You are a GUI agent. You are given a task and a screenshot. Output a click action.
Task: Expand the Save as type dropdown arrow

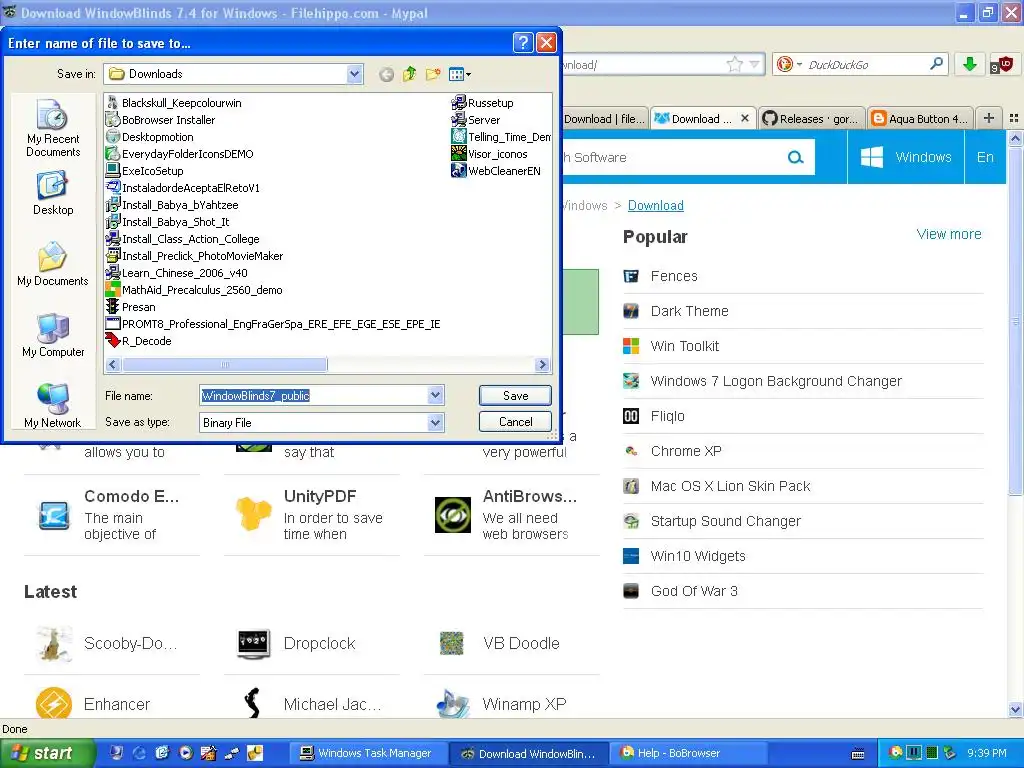[436, 423]
